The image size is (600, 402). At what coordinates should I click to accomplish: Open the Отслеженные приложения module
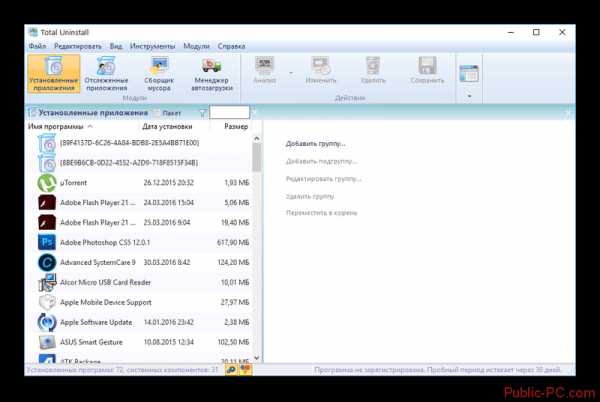[106, 73]
